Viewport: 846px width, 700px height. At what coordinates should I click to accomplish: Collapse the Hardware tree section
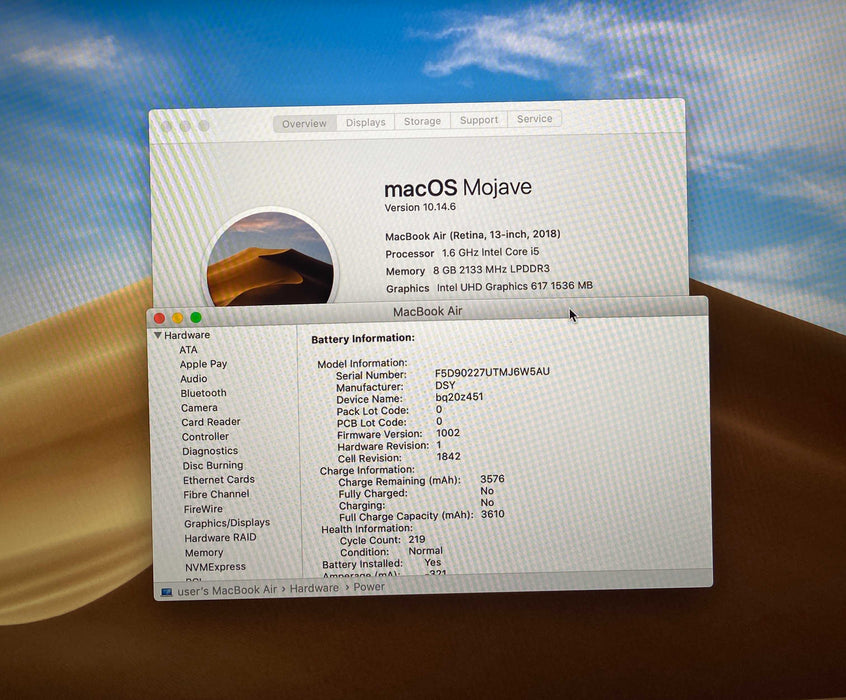click(x=158, y=335)
